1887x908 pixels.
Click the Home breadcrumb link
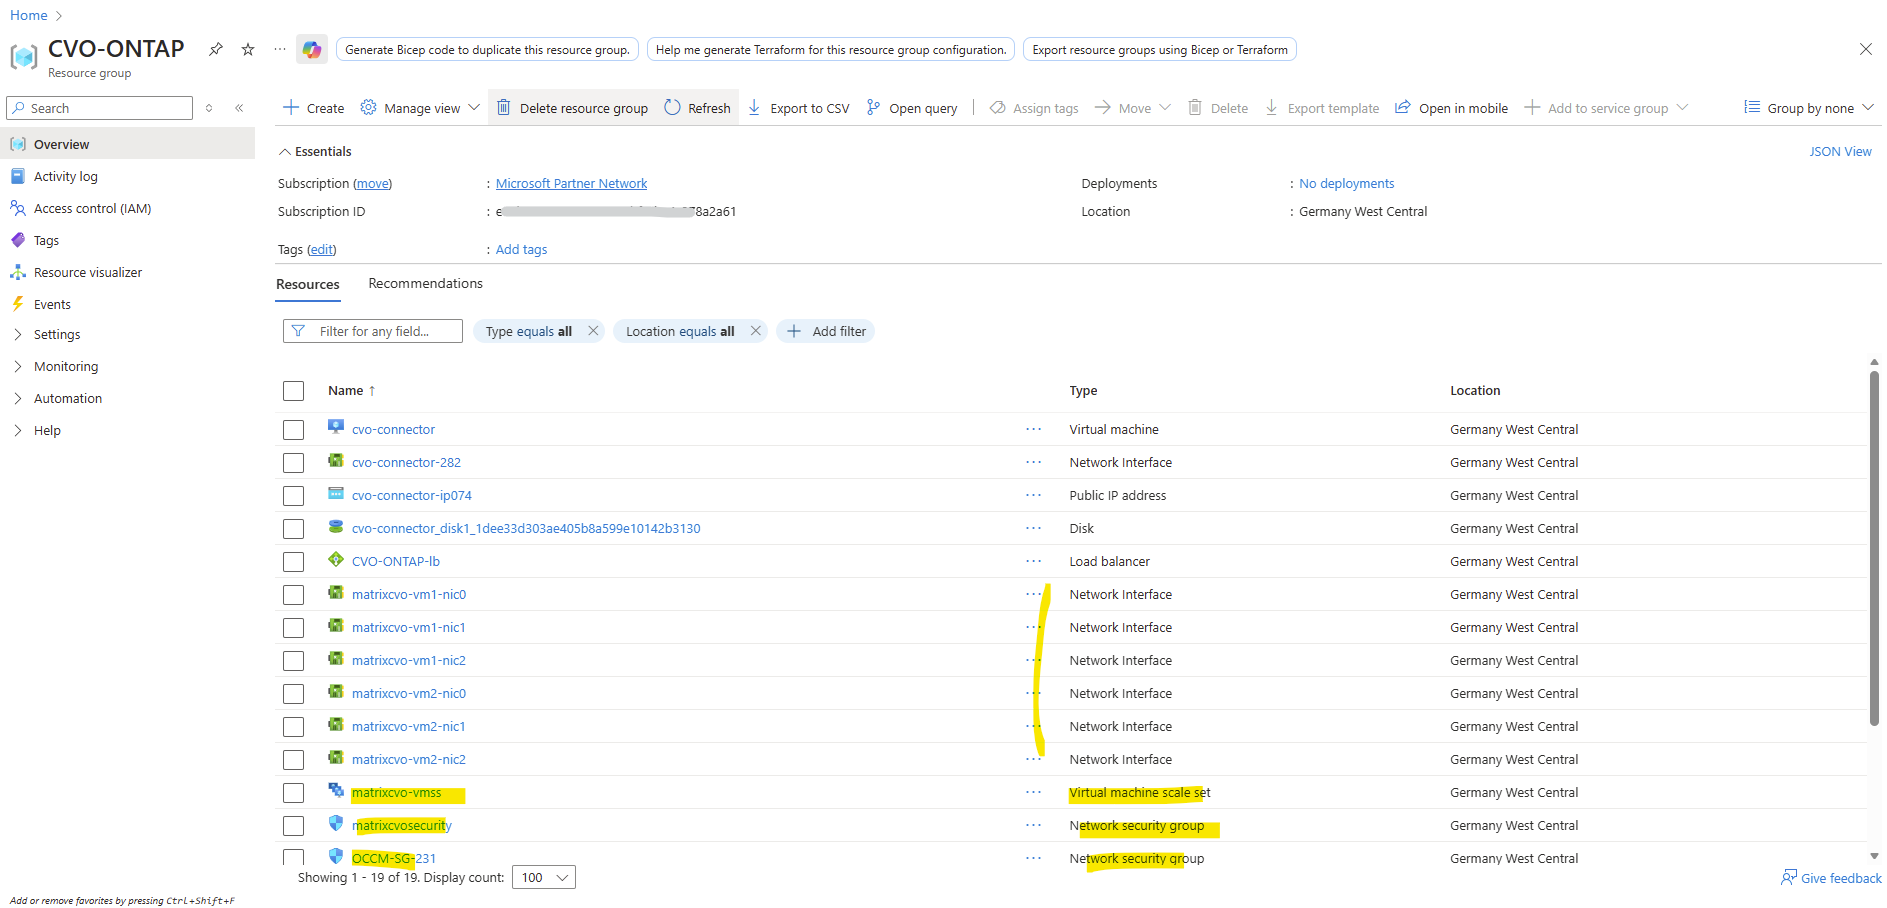[29, 15]
